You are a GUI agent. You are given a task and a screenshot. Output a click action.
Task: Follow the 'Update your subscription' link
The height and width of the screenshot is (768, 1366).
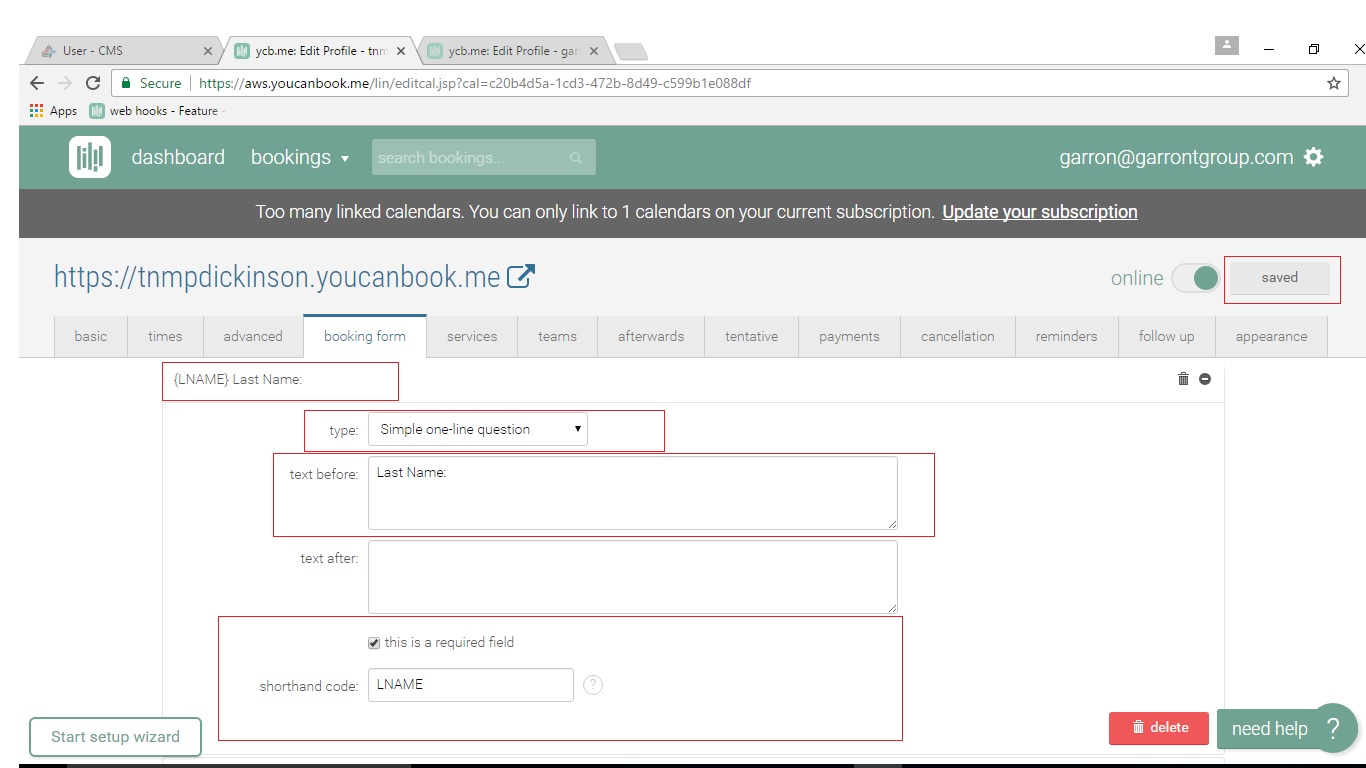pos(1039,212)
